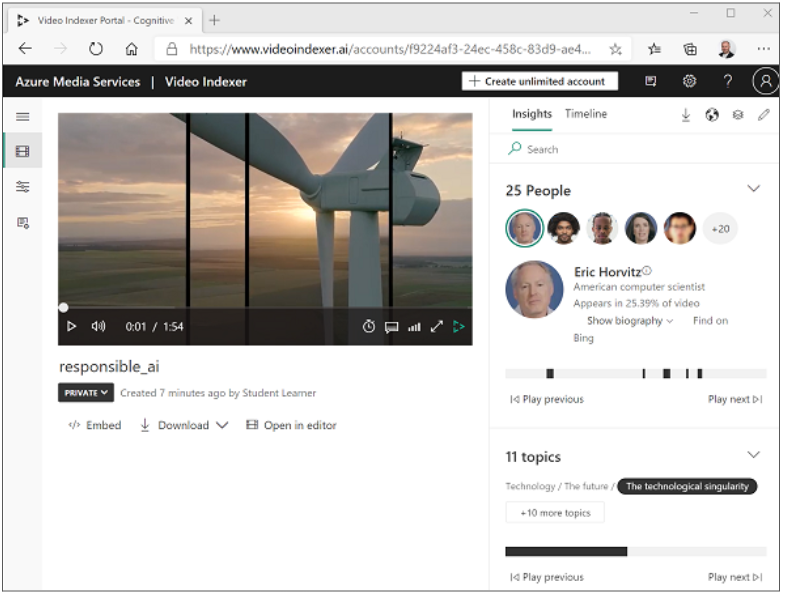Open the browser profile picture
The height and width of the screenshot is (598, 785).
(x=728, y=49)
